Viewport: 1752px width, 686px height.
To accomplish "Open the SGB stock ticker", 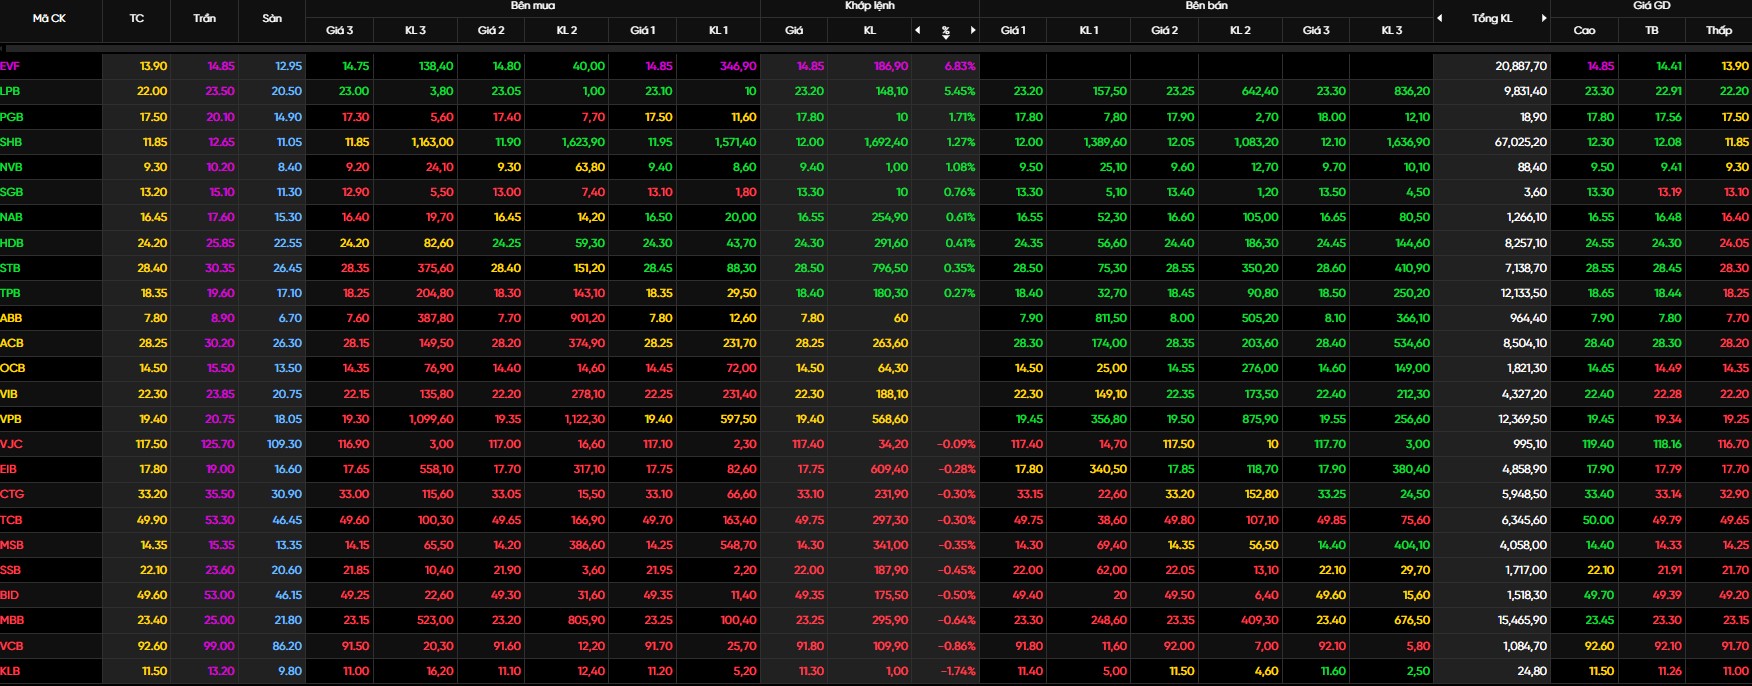I will 11,192.
